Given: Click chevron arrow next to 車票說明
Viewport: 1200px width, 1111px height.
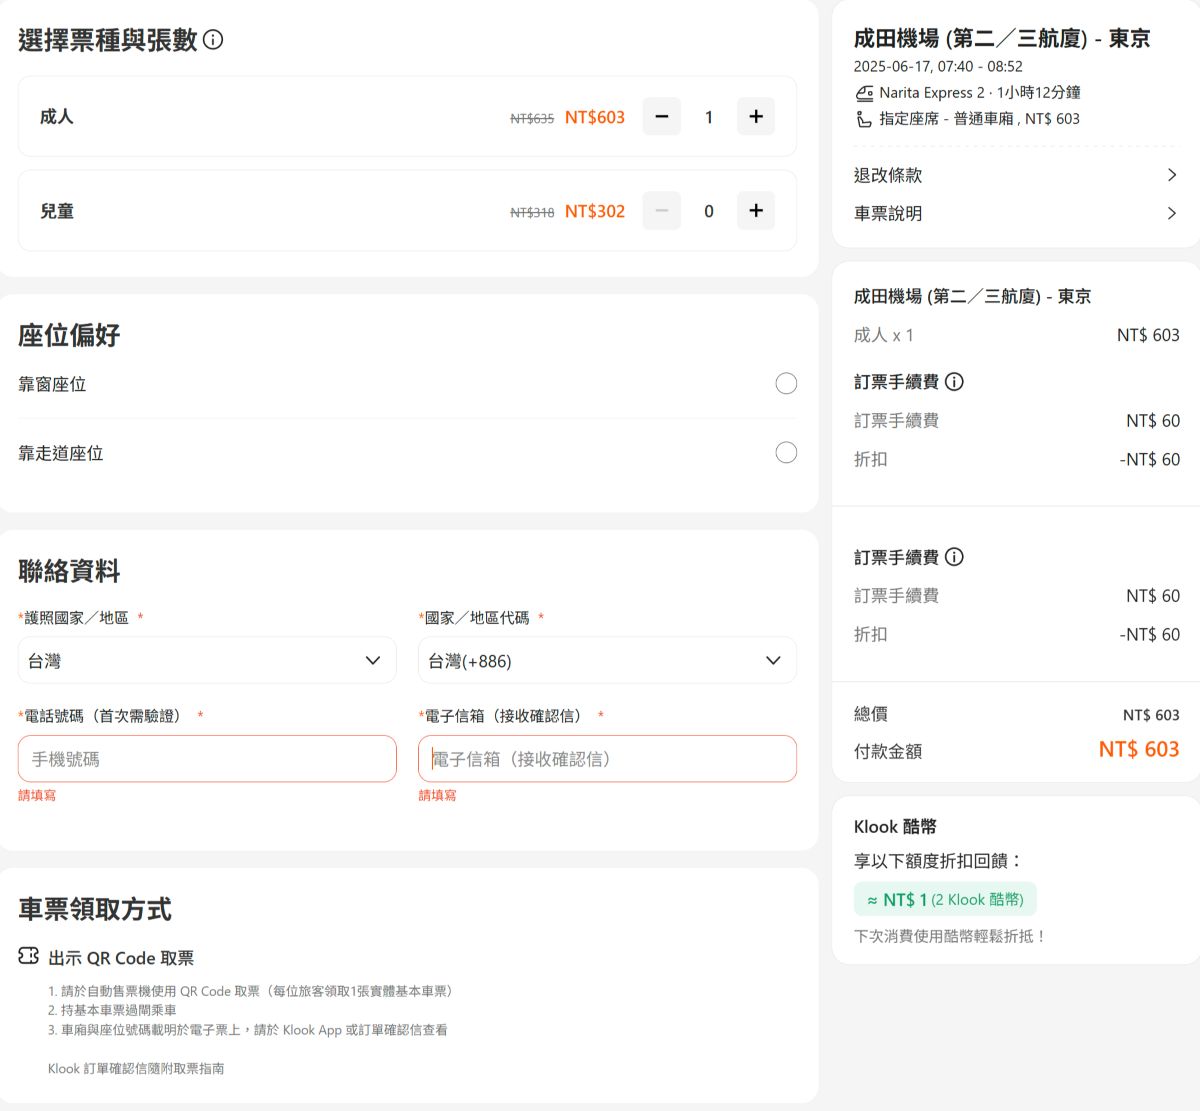Looking at the screenshot, I should coord(1172,213).
